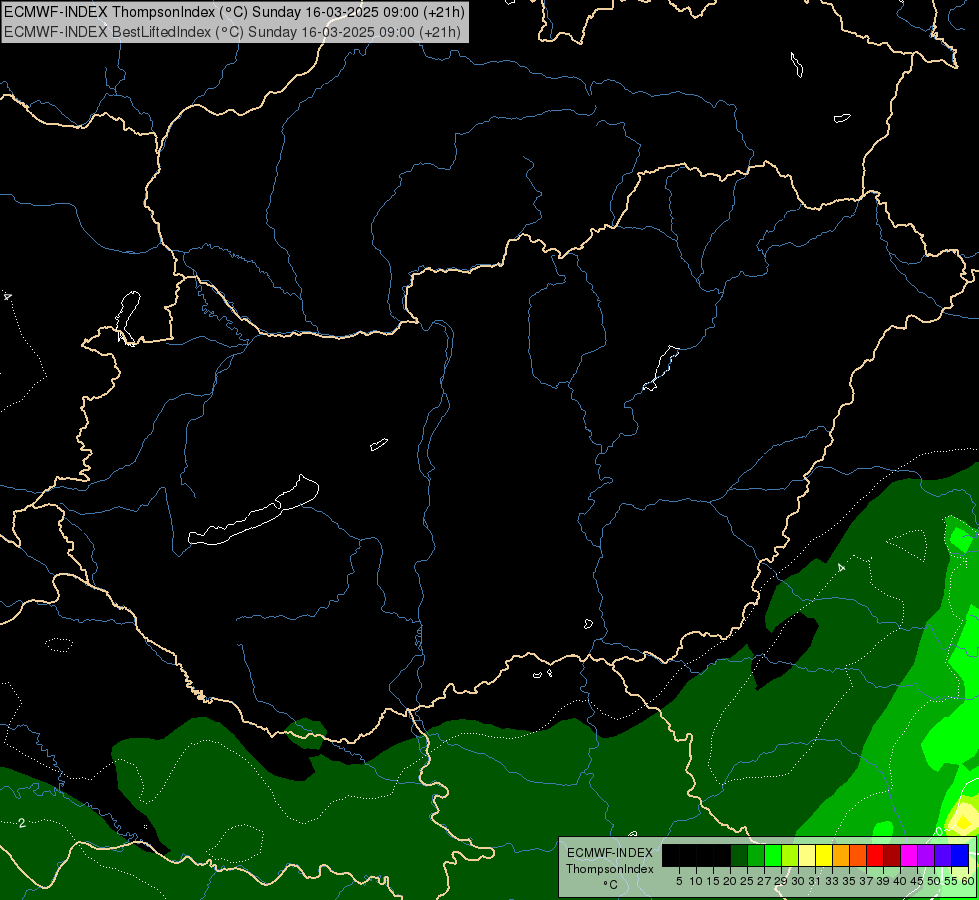Click the legend scale value 40
979x900 pixels.
click(900, 881)
